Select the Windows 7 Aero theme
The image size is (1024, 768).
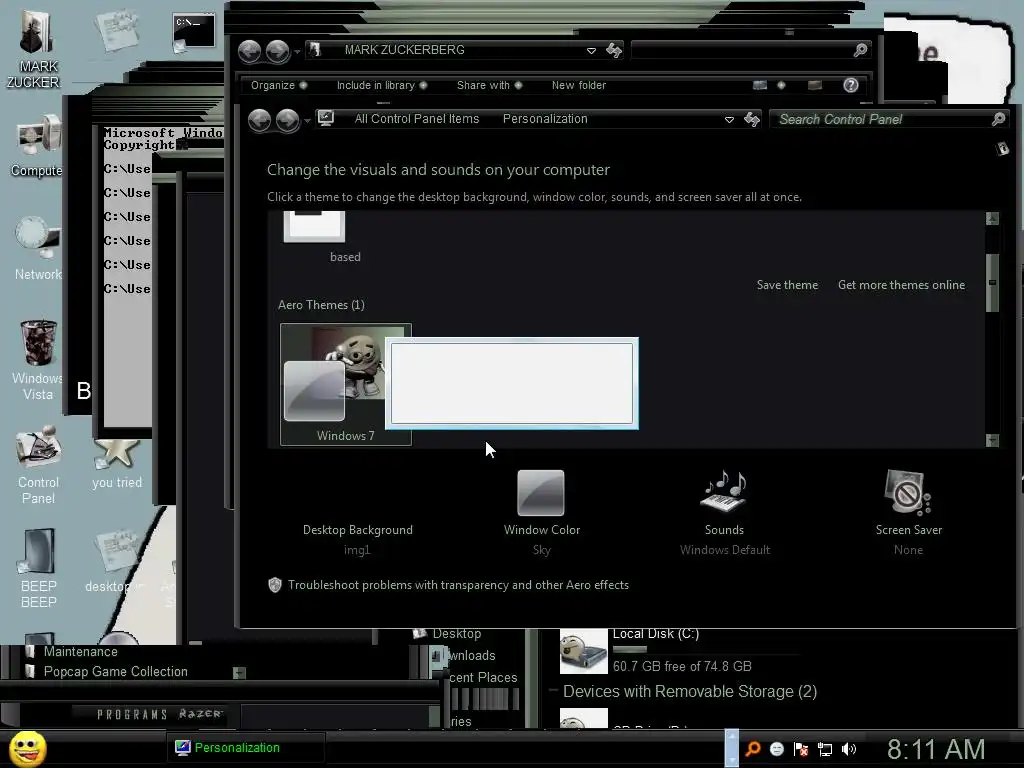point(345,385)
